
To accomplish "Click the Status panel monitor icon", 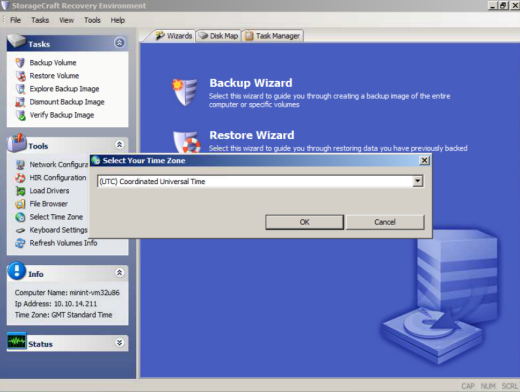I will (17, 341).
